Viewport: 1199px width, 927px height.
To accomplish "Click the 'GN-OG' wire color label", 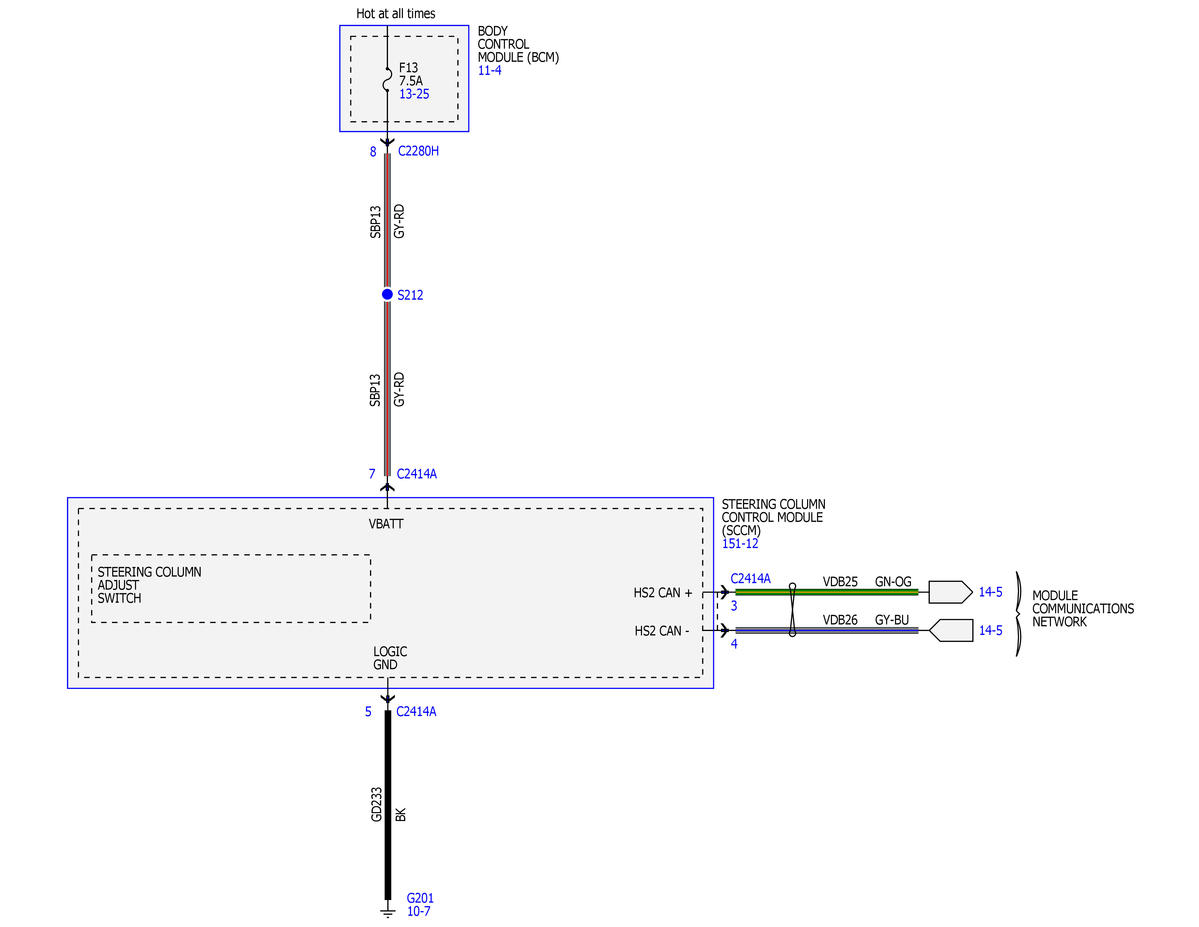I will 893,582.
